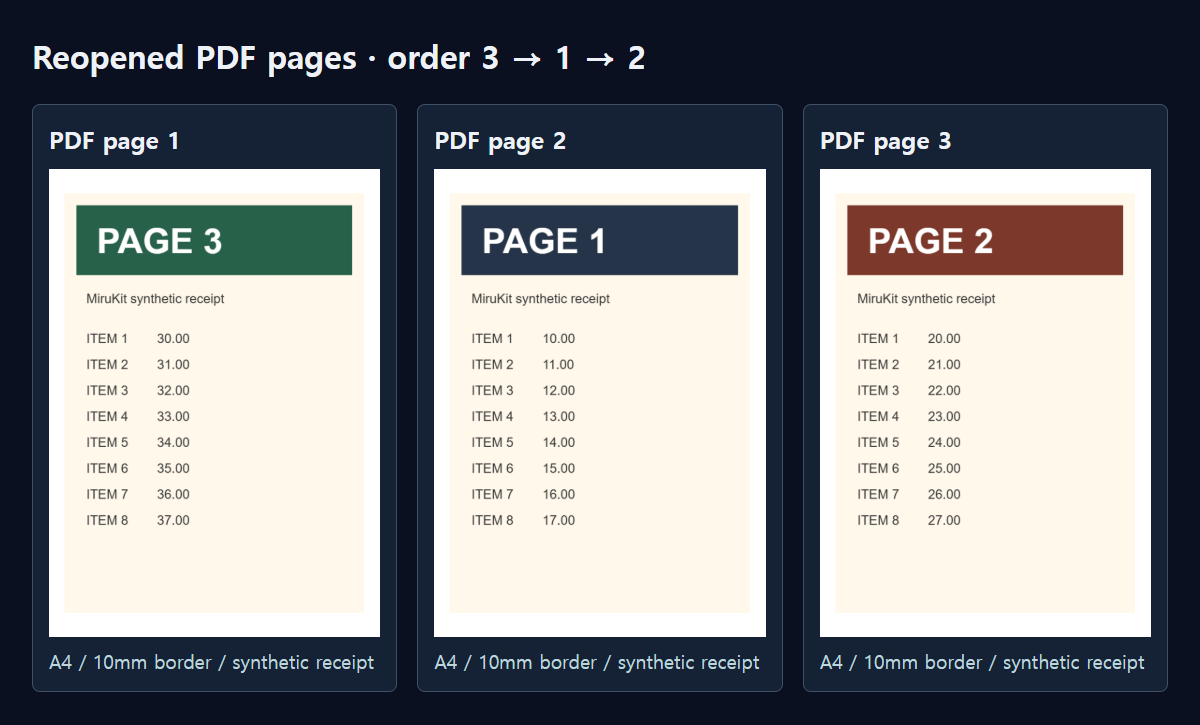Click the 'A4 / 10mm border' caption under PDF page 1
The width and height of the screenshot is (1200, 725).
[212, 662]
